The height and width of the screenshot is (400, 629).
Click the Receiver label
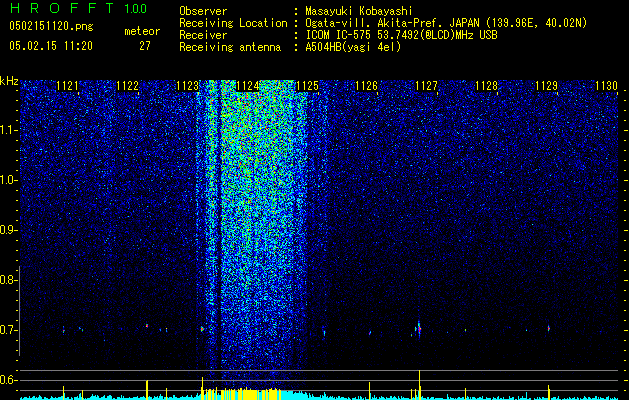click(203, 35)
